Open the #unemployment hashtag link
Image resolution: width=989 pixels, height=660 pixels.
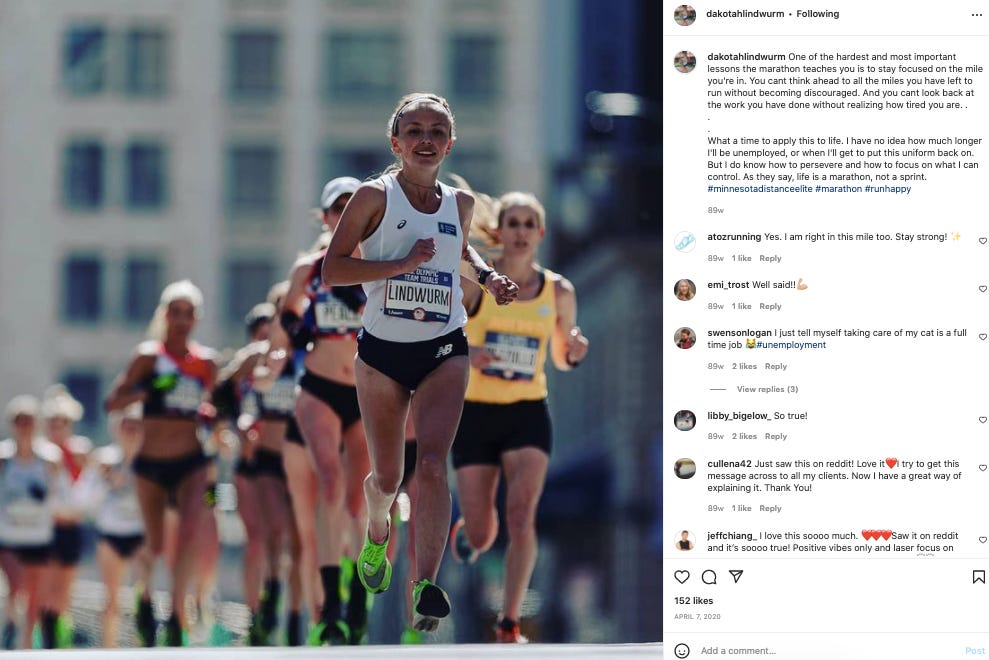coord(791,345)
